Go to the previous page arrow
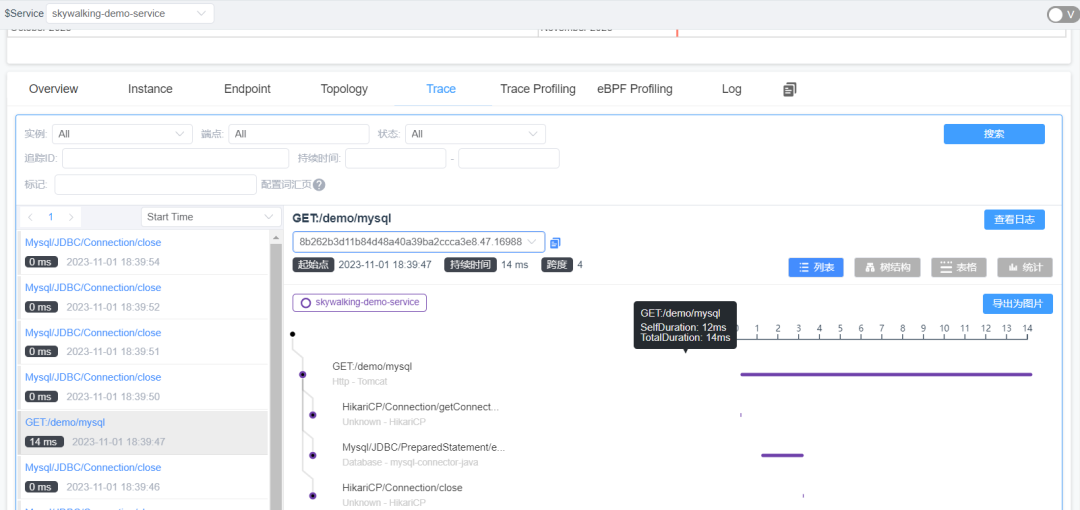The width and height of the screenshot is (1080, 510). tap(30, 217)
